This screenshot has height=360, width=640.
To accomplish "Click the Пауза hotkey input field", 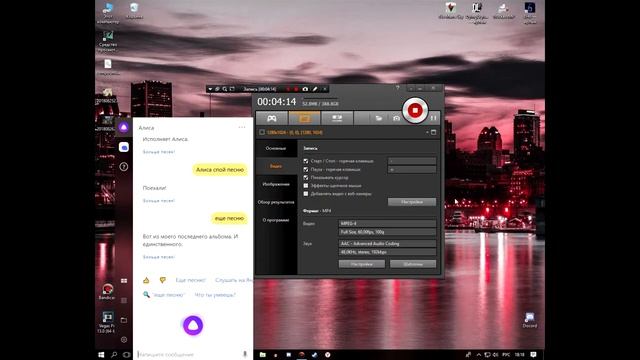I will [x=412, y=169].
